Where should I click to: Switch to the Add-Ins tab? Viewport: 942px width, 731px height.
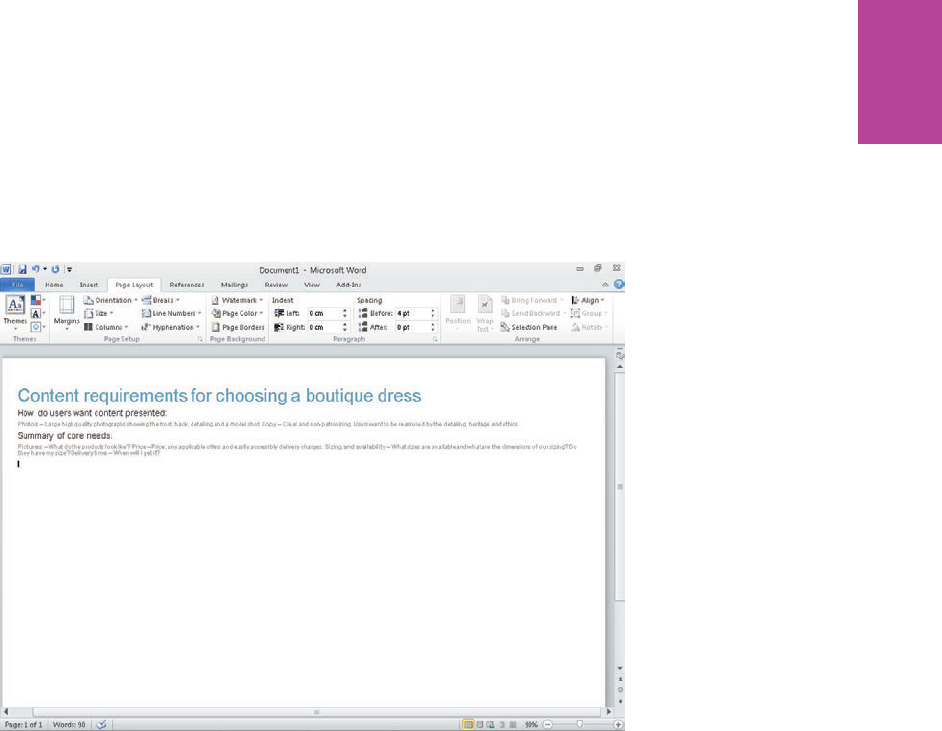click(x=348, y=285)
